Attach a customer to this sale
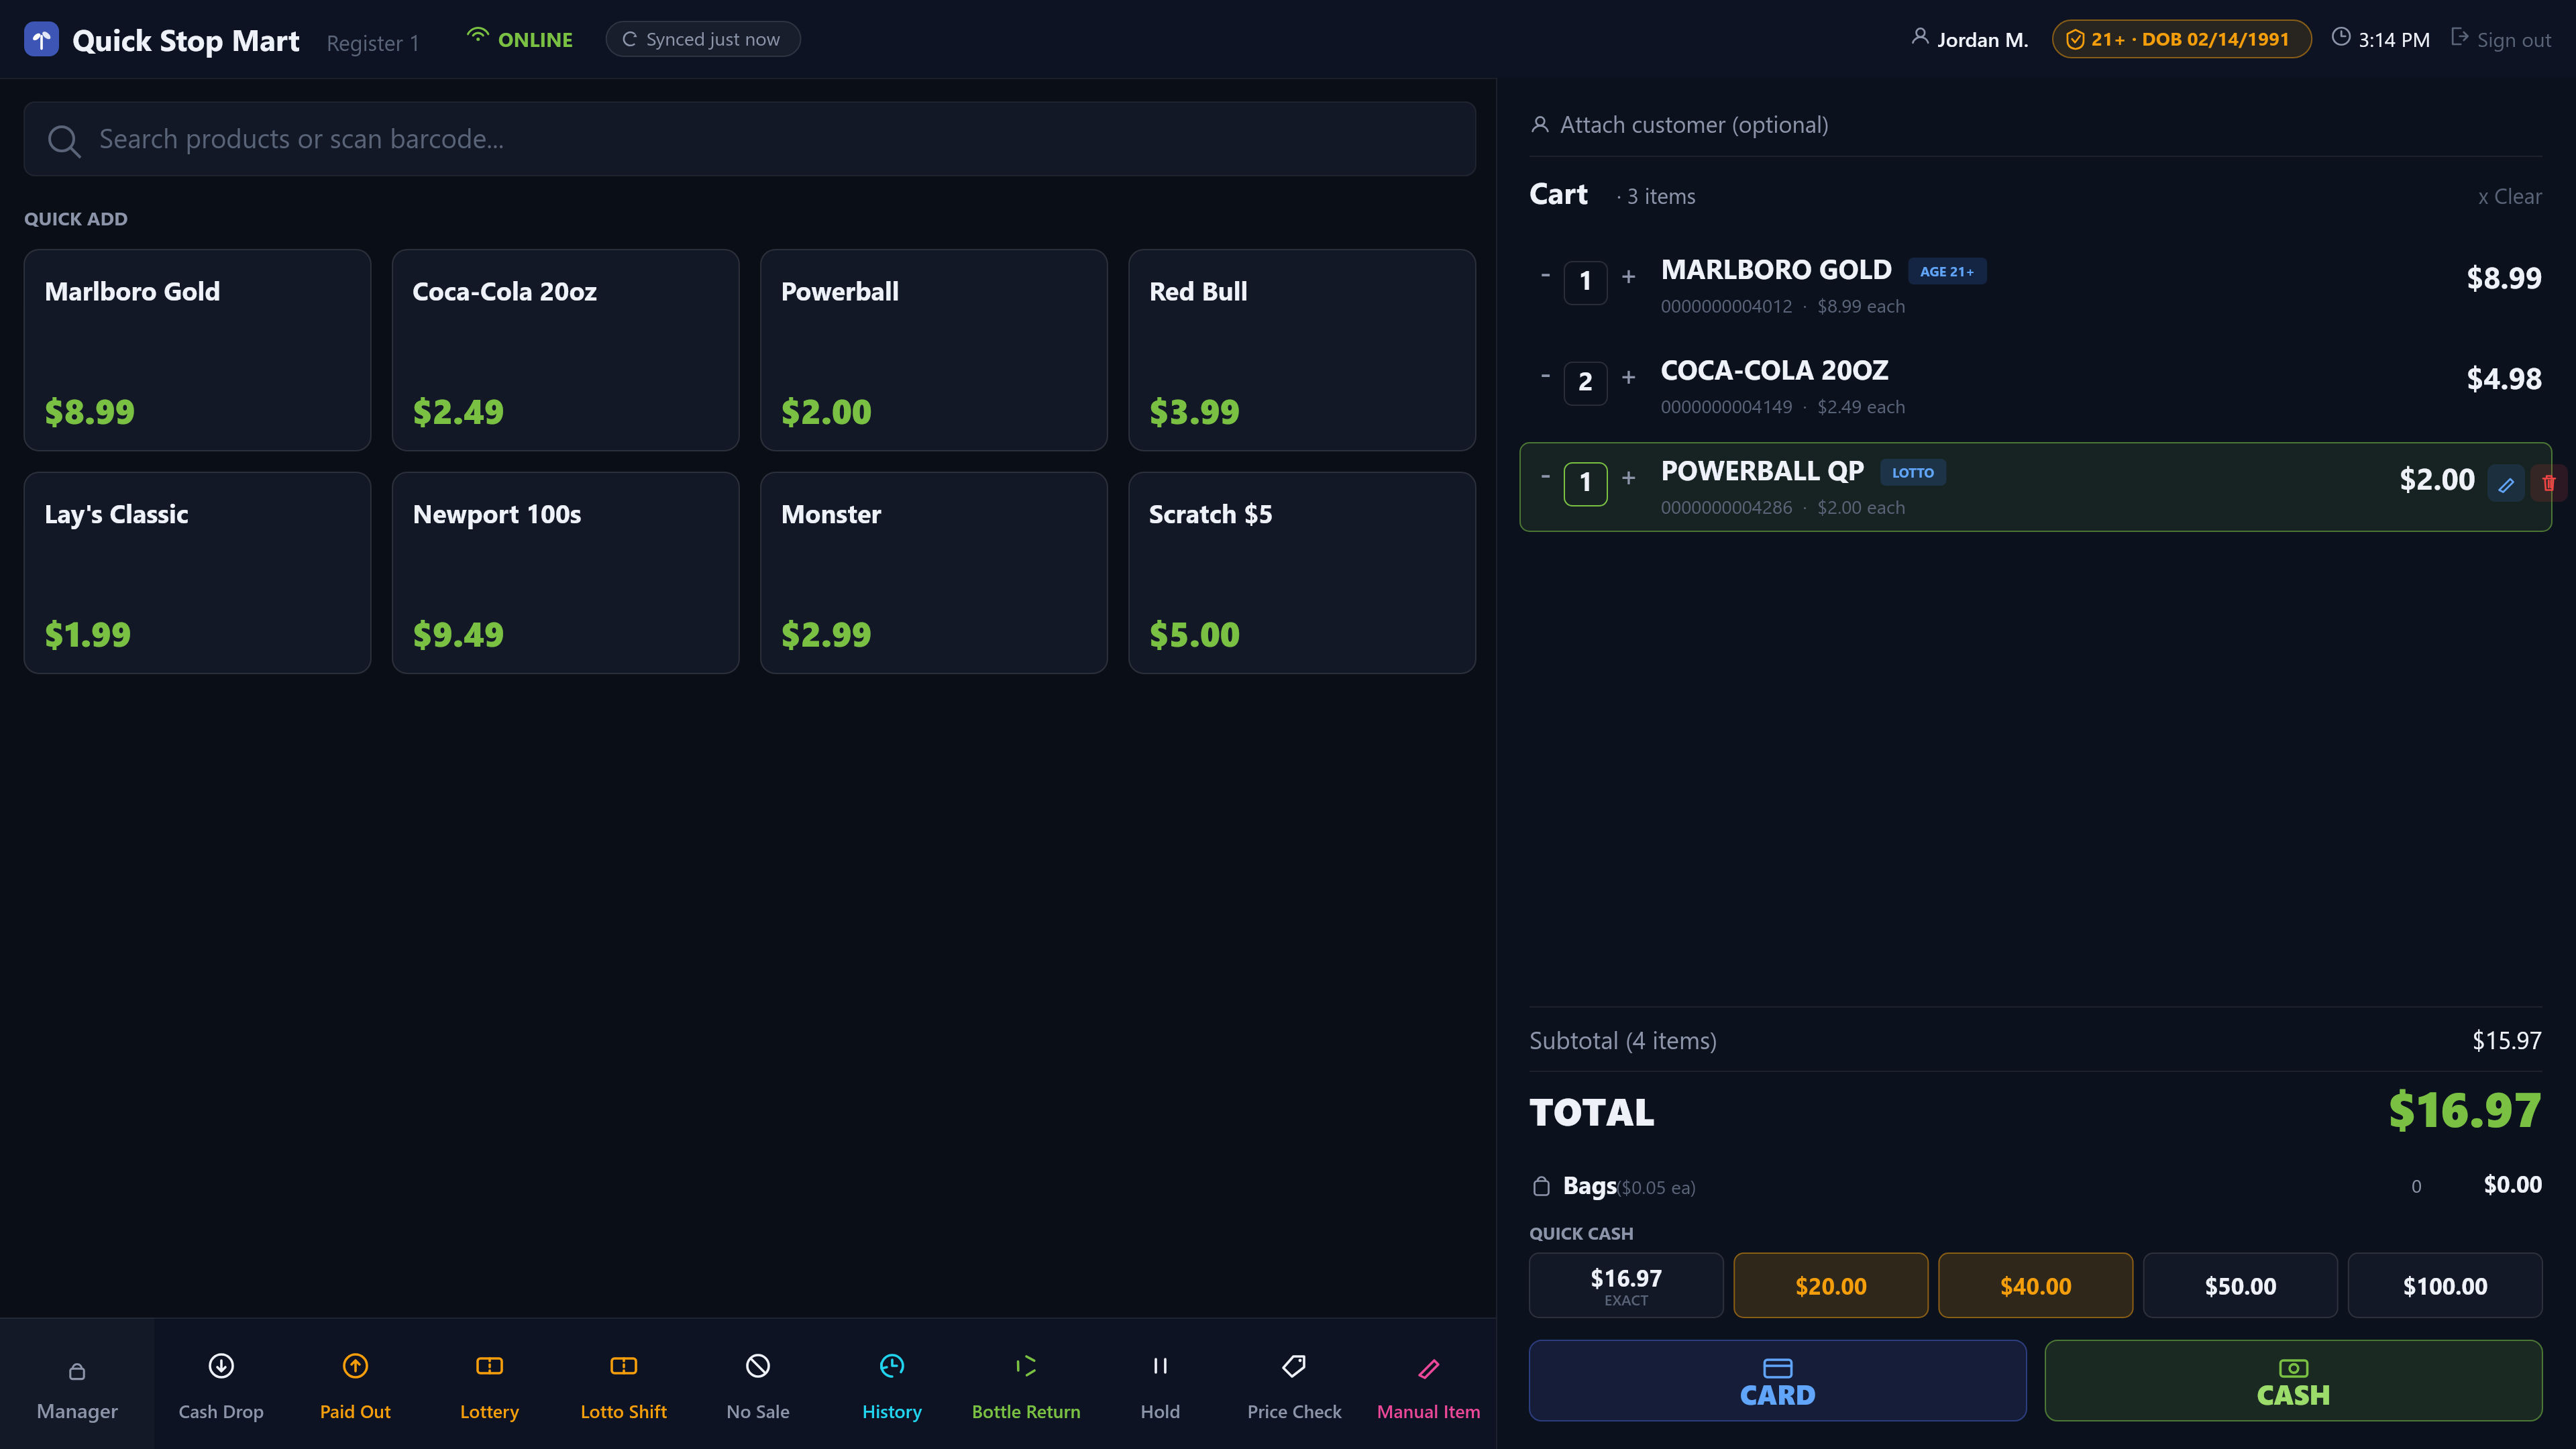 point(1679,125)
